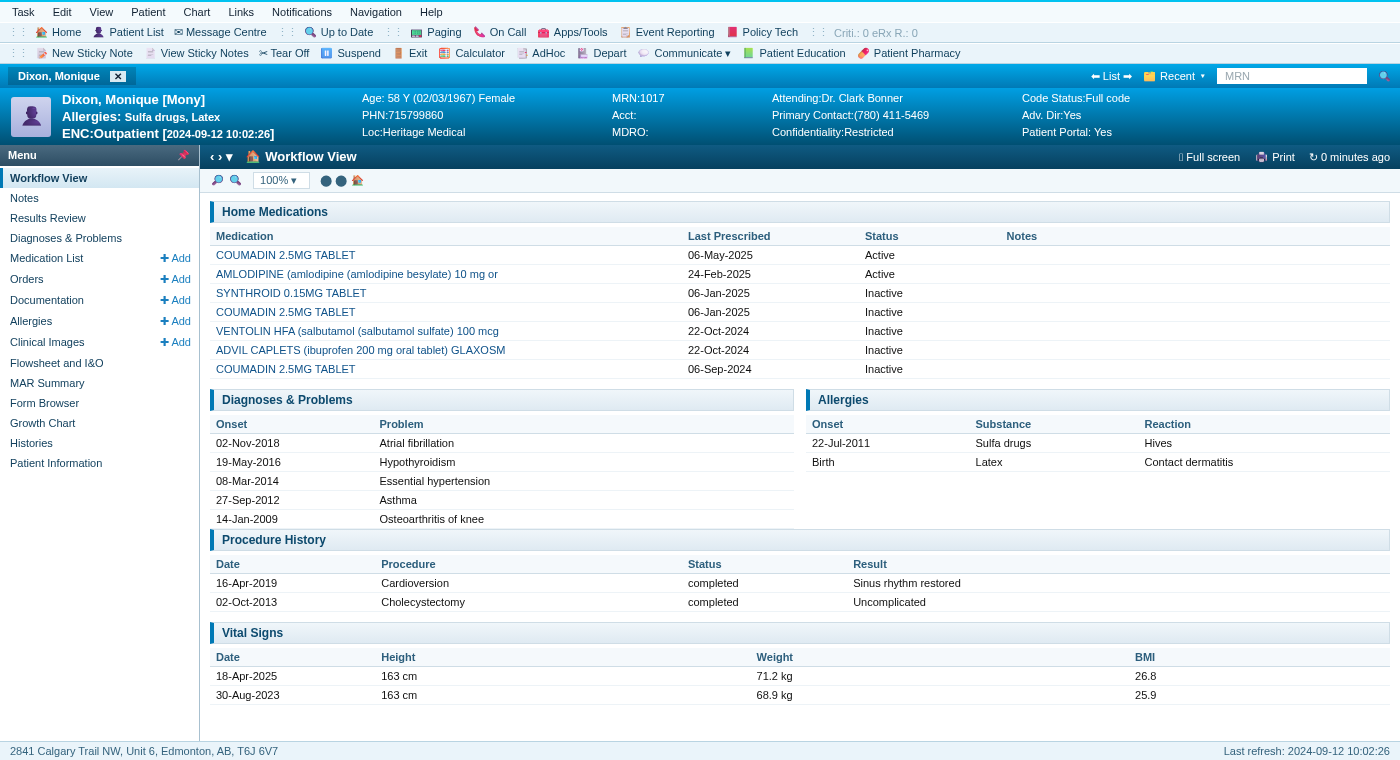This screenshot has width=1400, height=760.
Task: Open the Notifications menu
Action: pyautogui.click(x=302, y=12)
